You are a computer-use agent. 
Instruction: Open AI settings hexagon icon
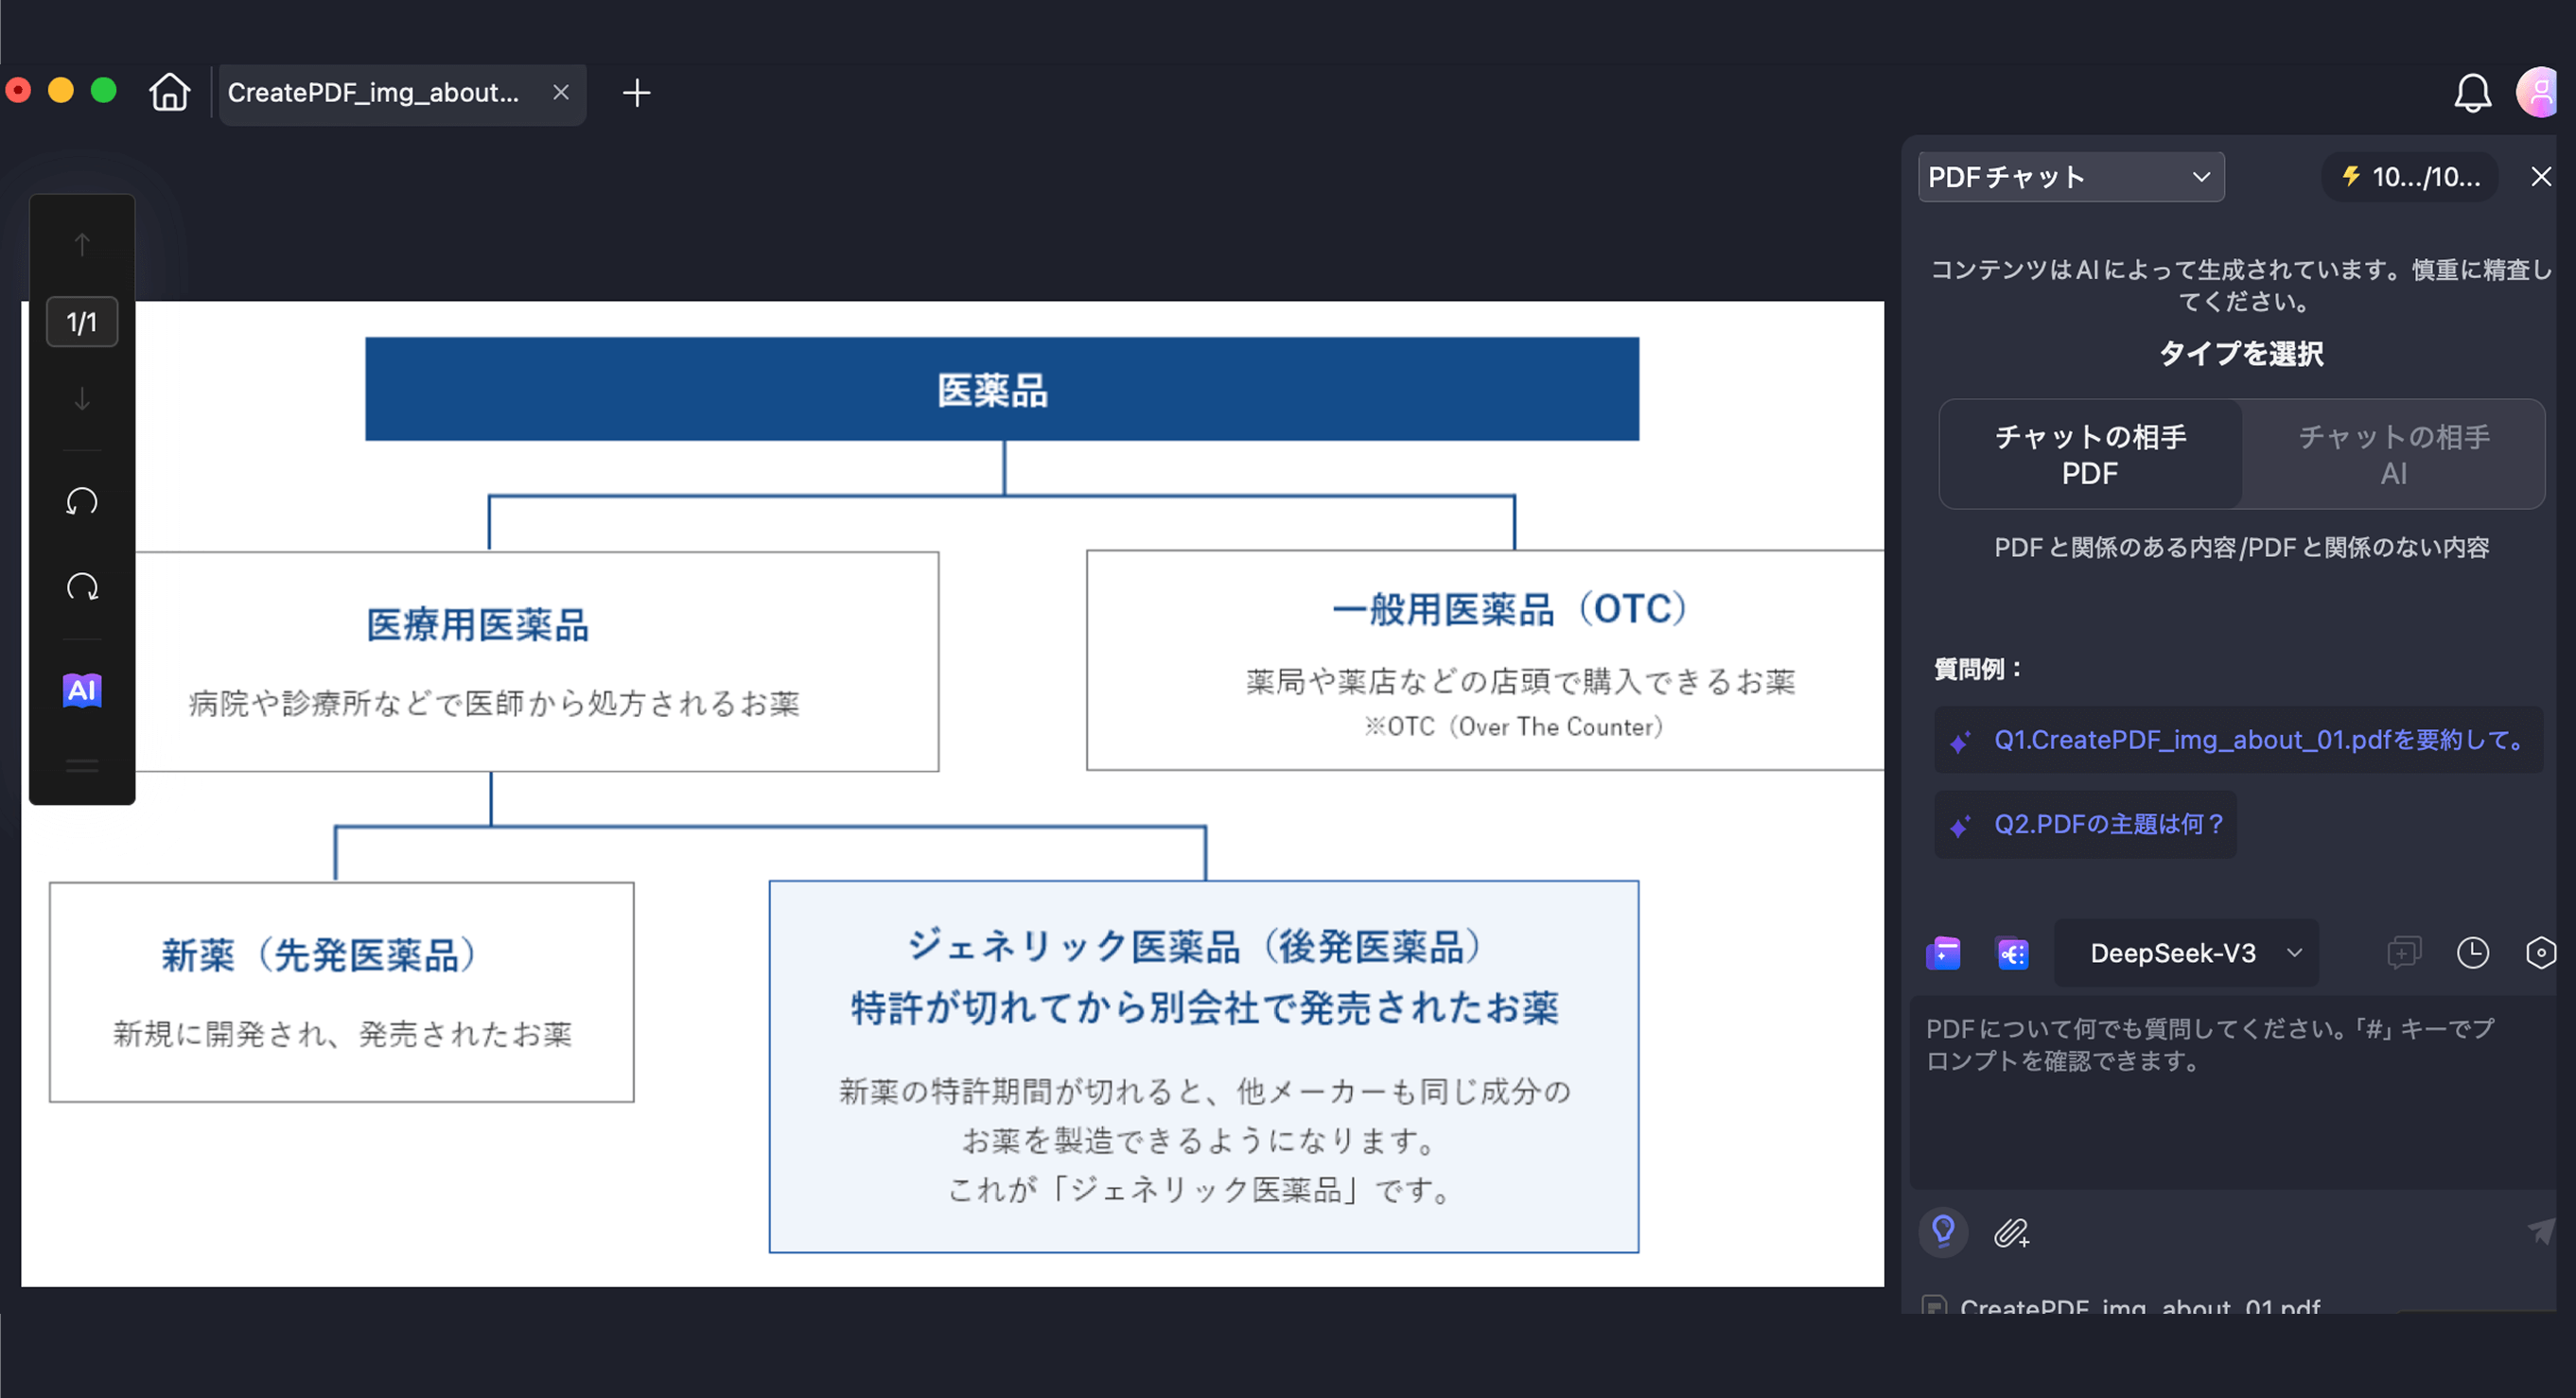click(2540, 952)
